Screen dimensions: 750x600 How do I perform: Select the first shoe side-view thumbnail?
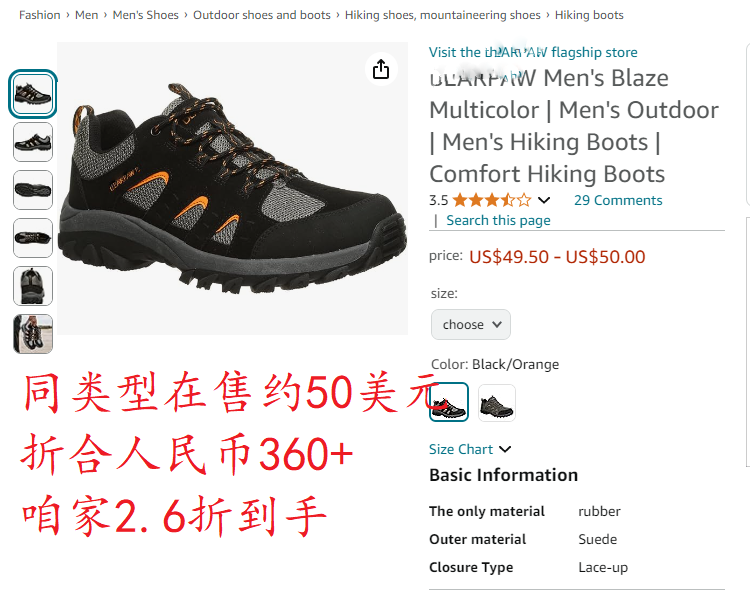coord(33,94)
